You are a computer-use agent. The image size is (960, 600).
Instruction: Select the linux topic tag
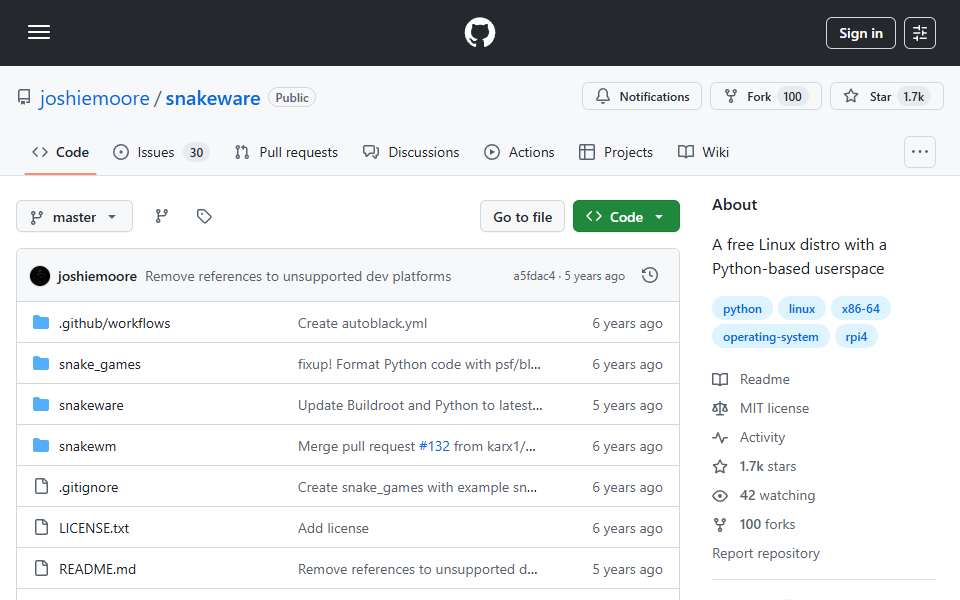pyautogui.click(x=801, y=309)
